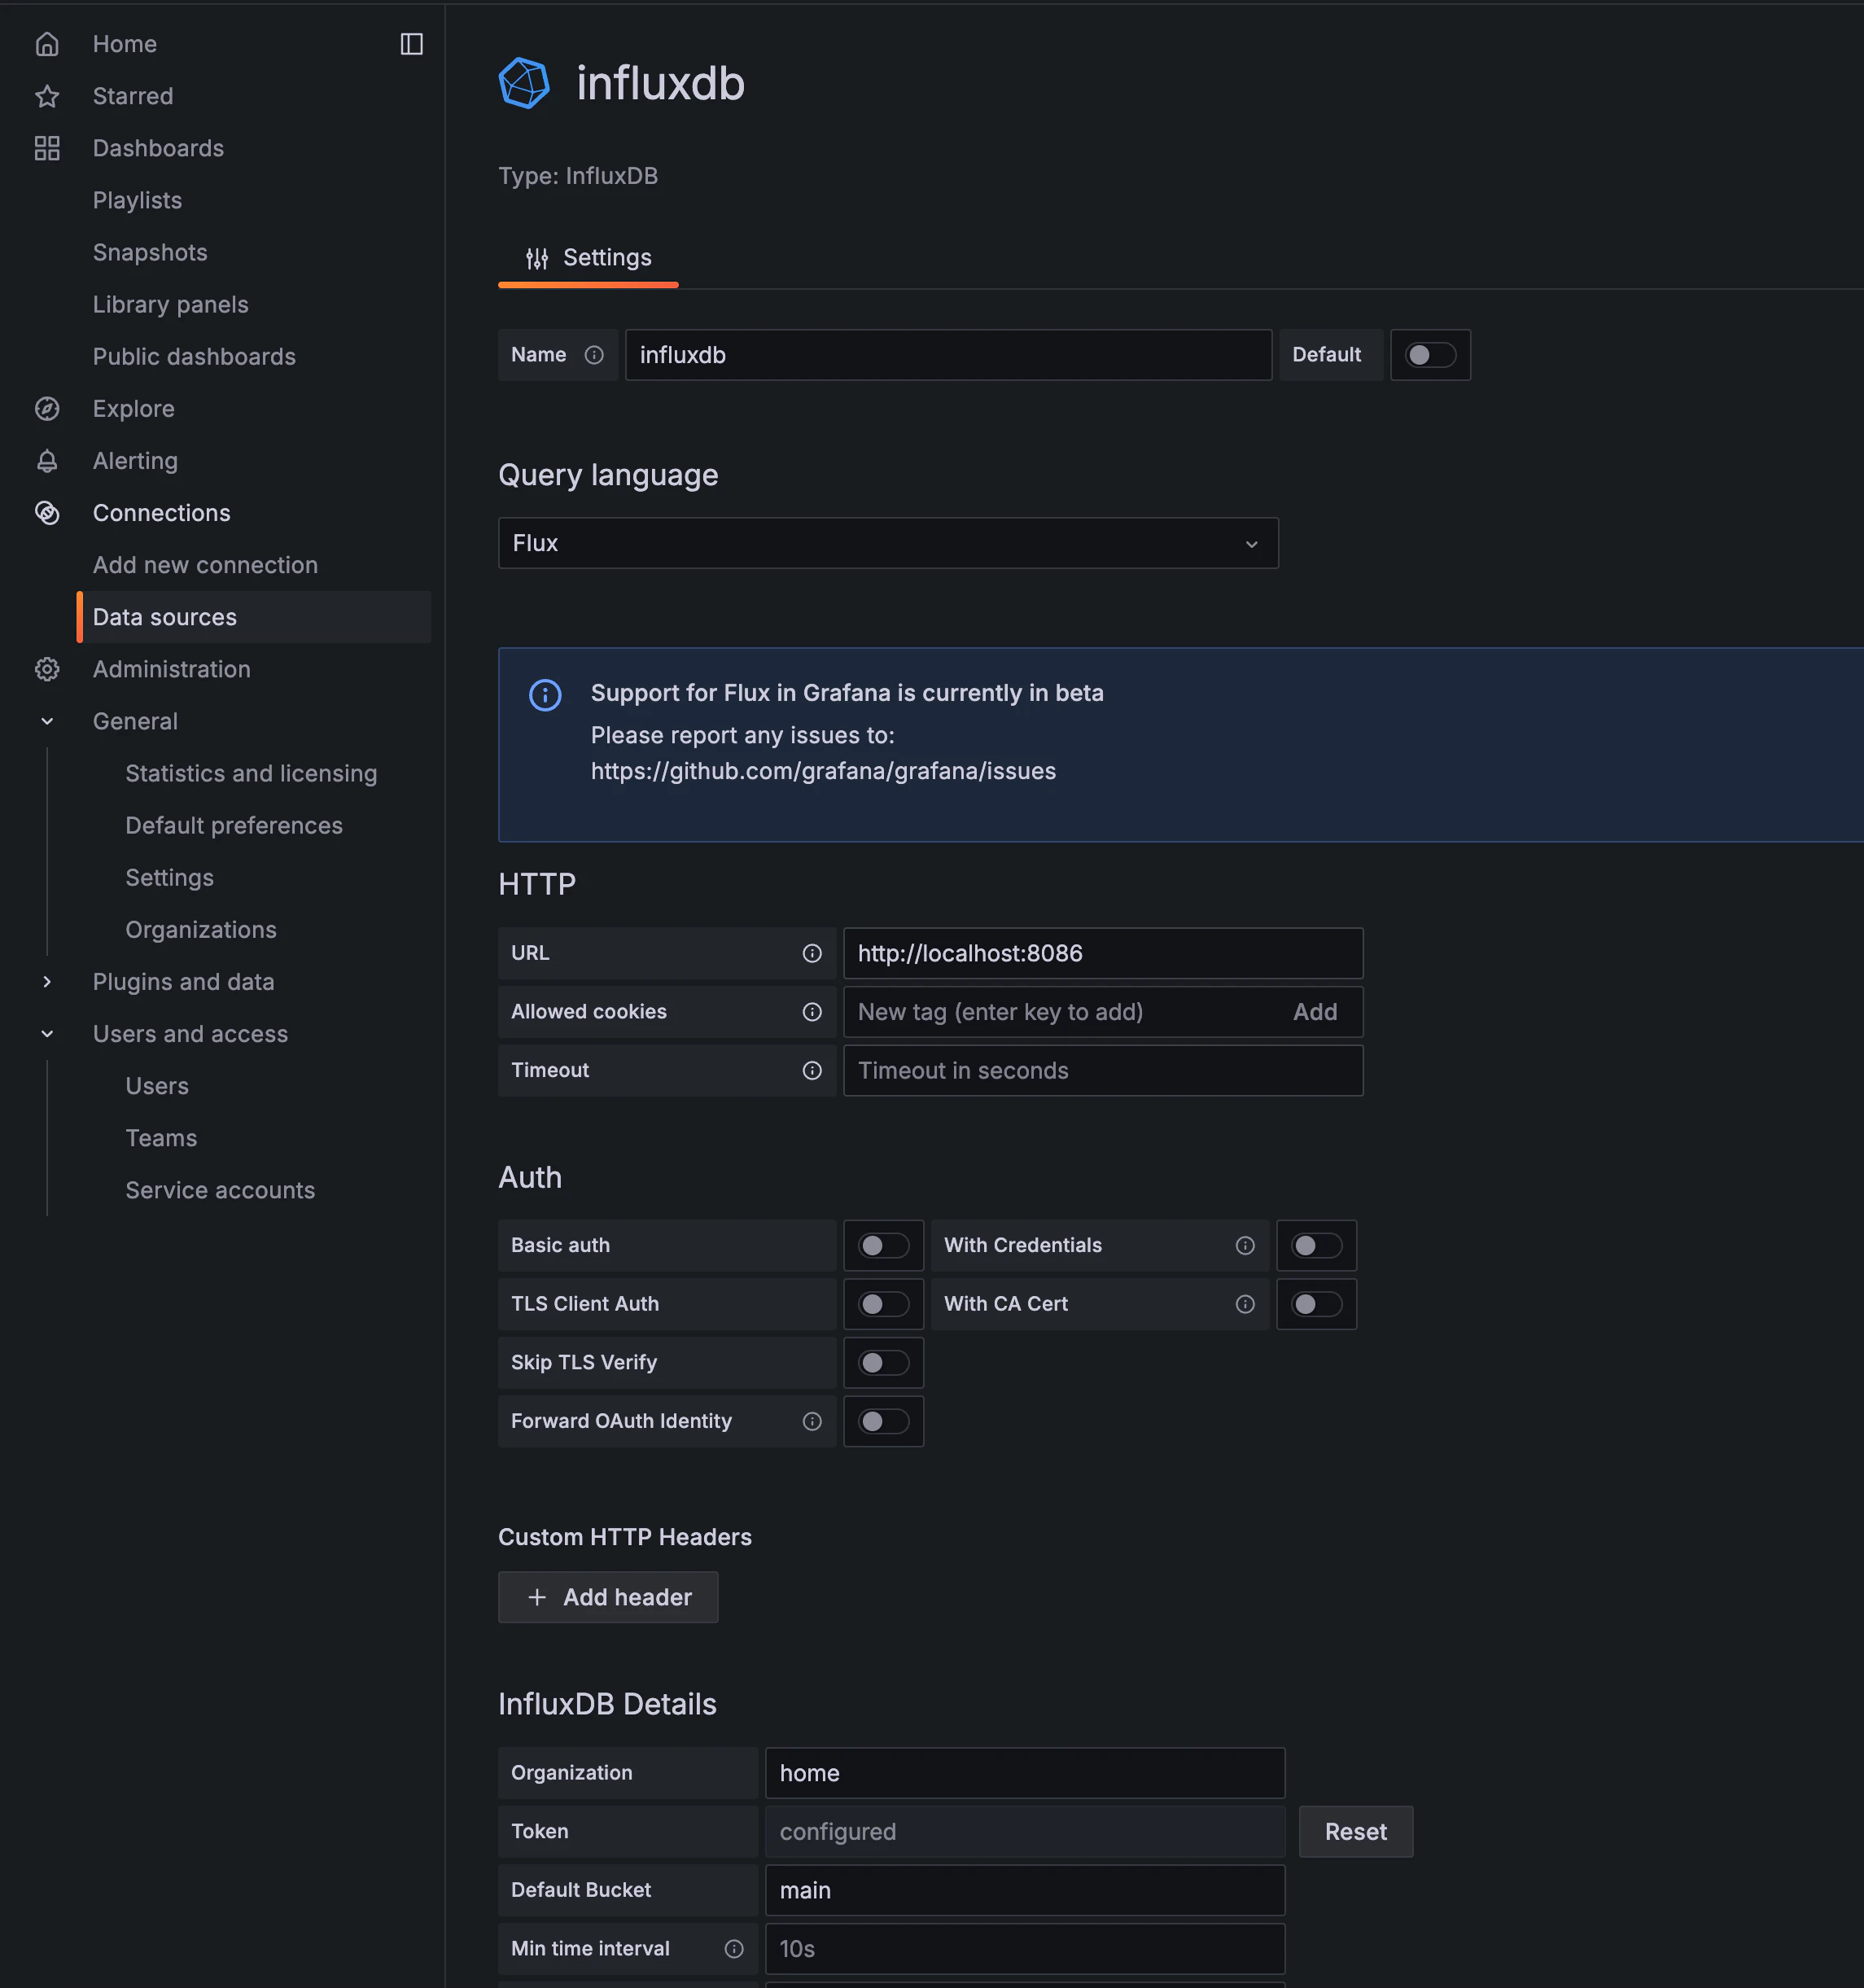Screen dimensions: 1864x1988
Task: Click Add in Allowed cookies field
Action: [1315, 1012]
